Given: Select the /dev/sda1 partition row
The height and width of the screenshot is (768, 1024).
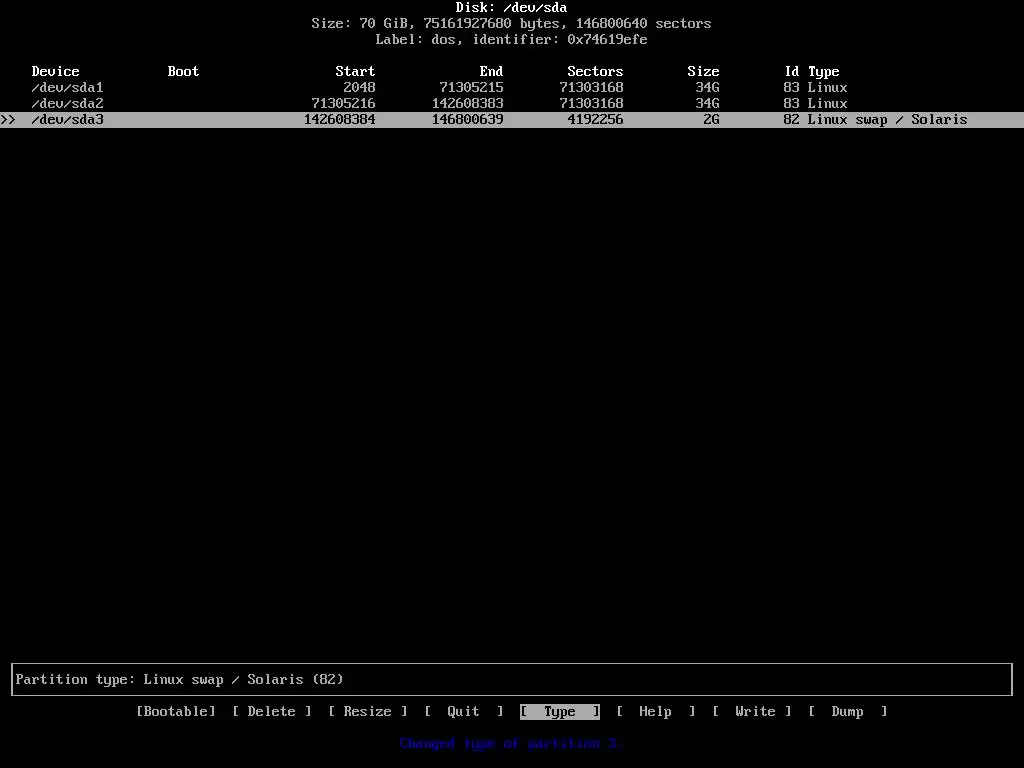Looking at the screenshot, I should click(512, 88).
